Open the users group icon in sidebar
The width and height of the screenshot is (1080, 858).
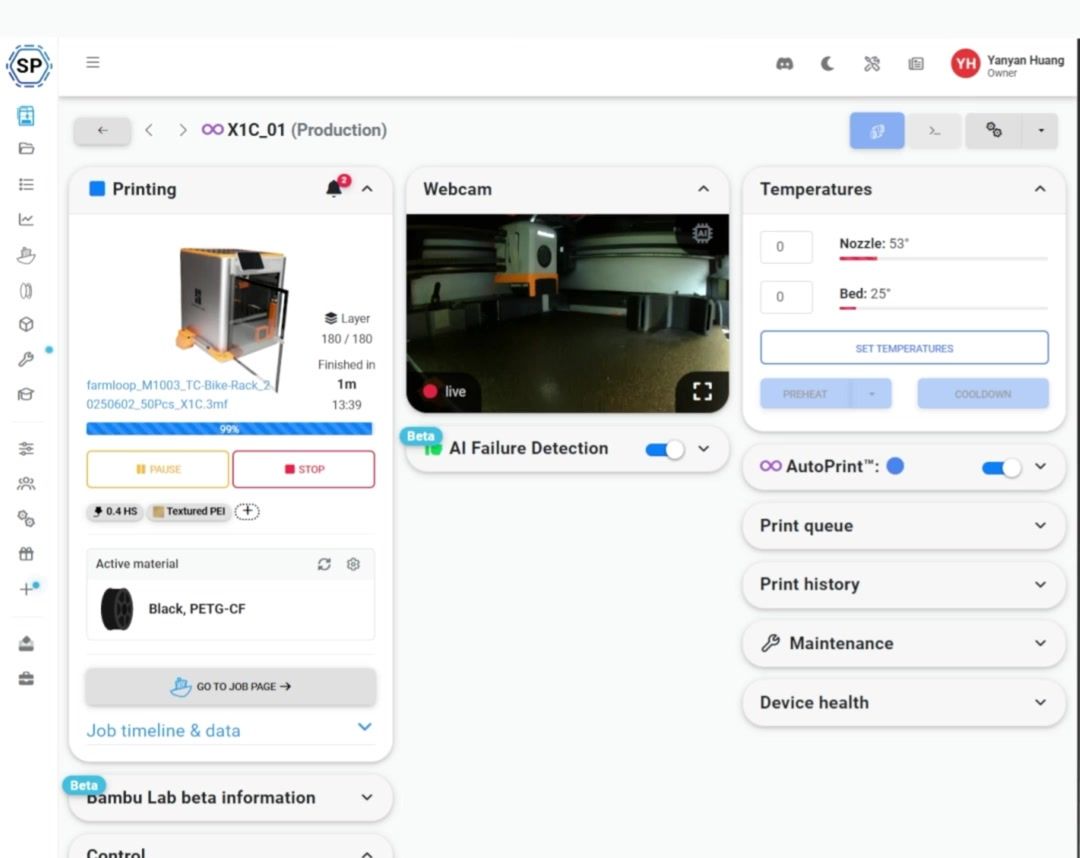(x=26, y=483)
